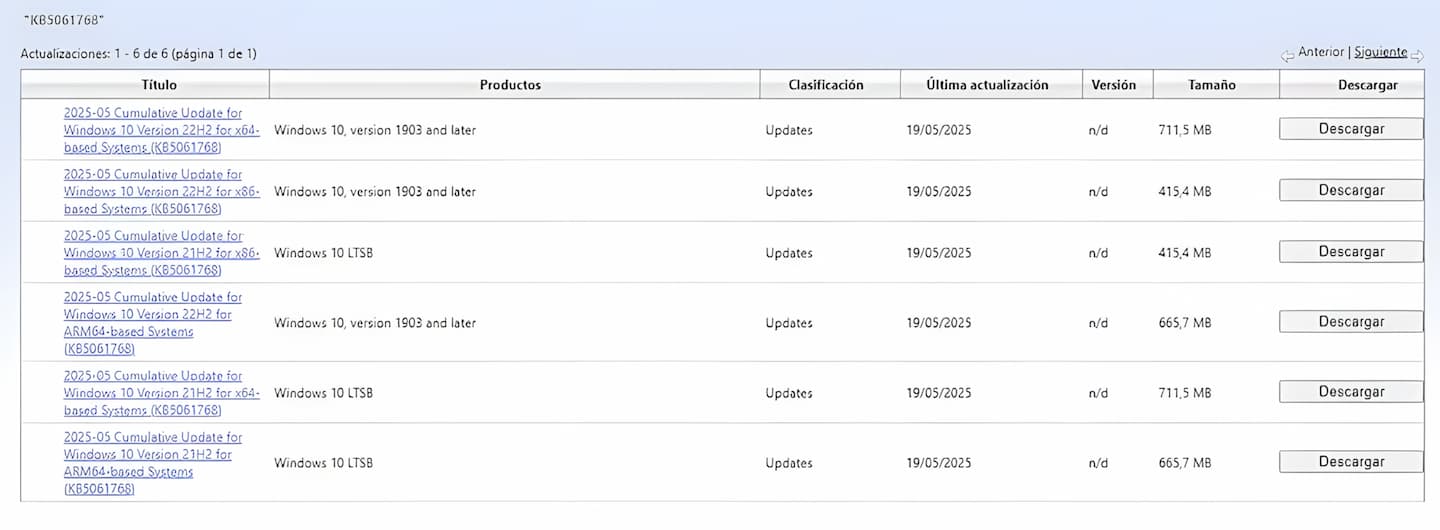This screenshot has width=1440, height=530.
Task: Download the 21H2 ARM64 LTSB update
Action: pos(1350,462)
